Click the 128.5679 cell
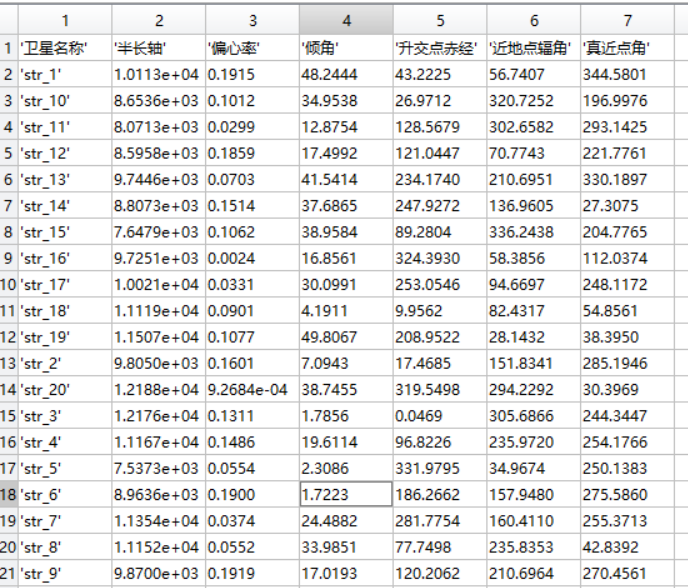This screenshot has width=688, height=588. pos(440,127)
